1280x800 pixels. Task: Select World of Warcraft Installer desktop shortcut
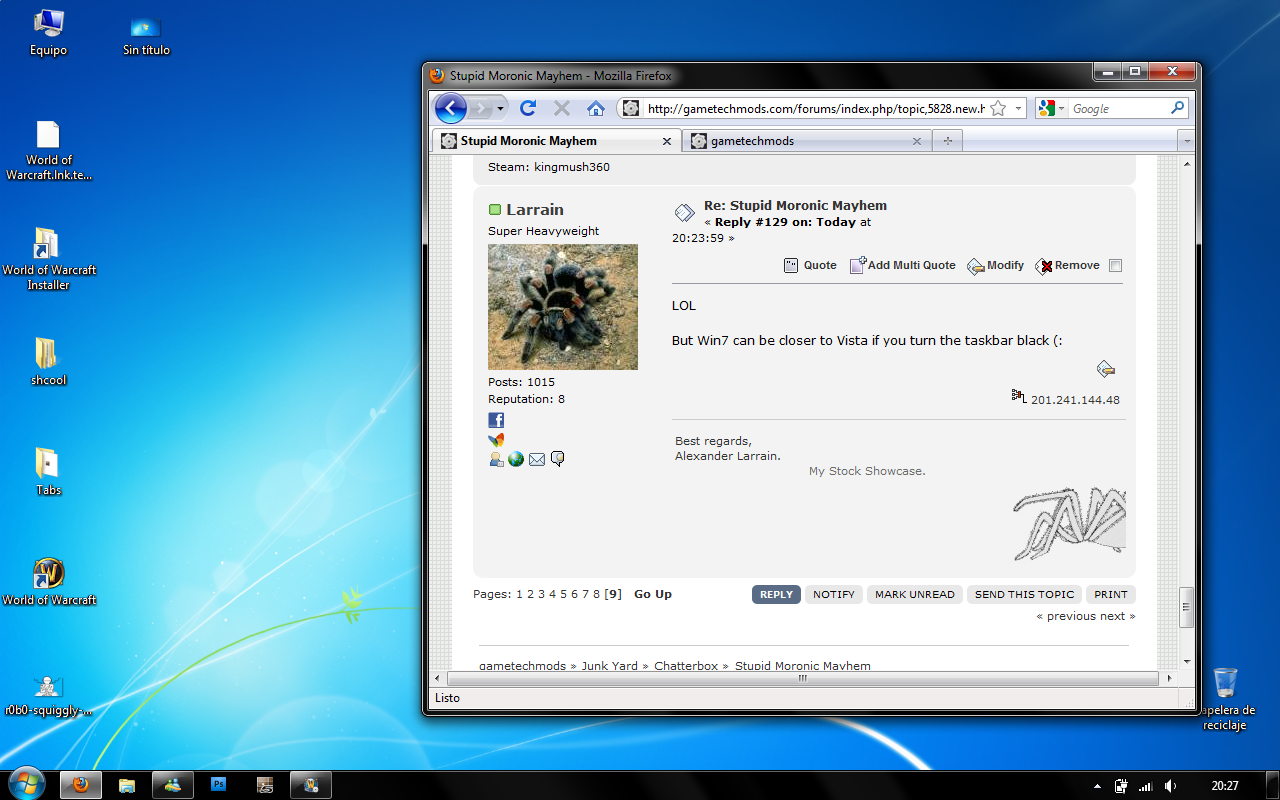coord(48,259)
